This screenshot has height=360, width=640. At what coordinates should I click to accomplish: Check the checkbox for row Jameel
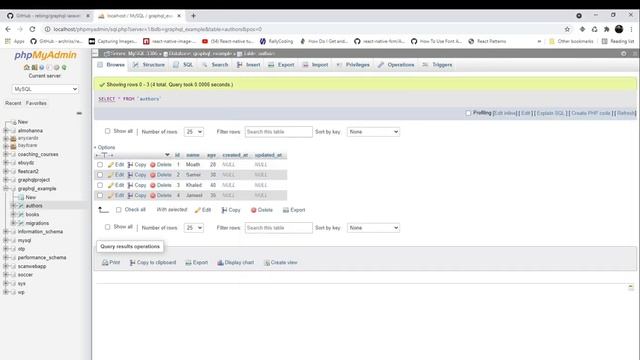[x=100, y=196]
